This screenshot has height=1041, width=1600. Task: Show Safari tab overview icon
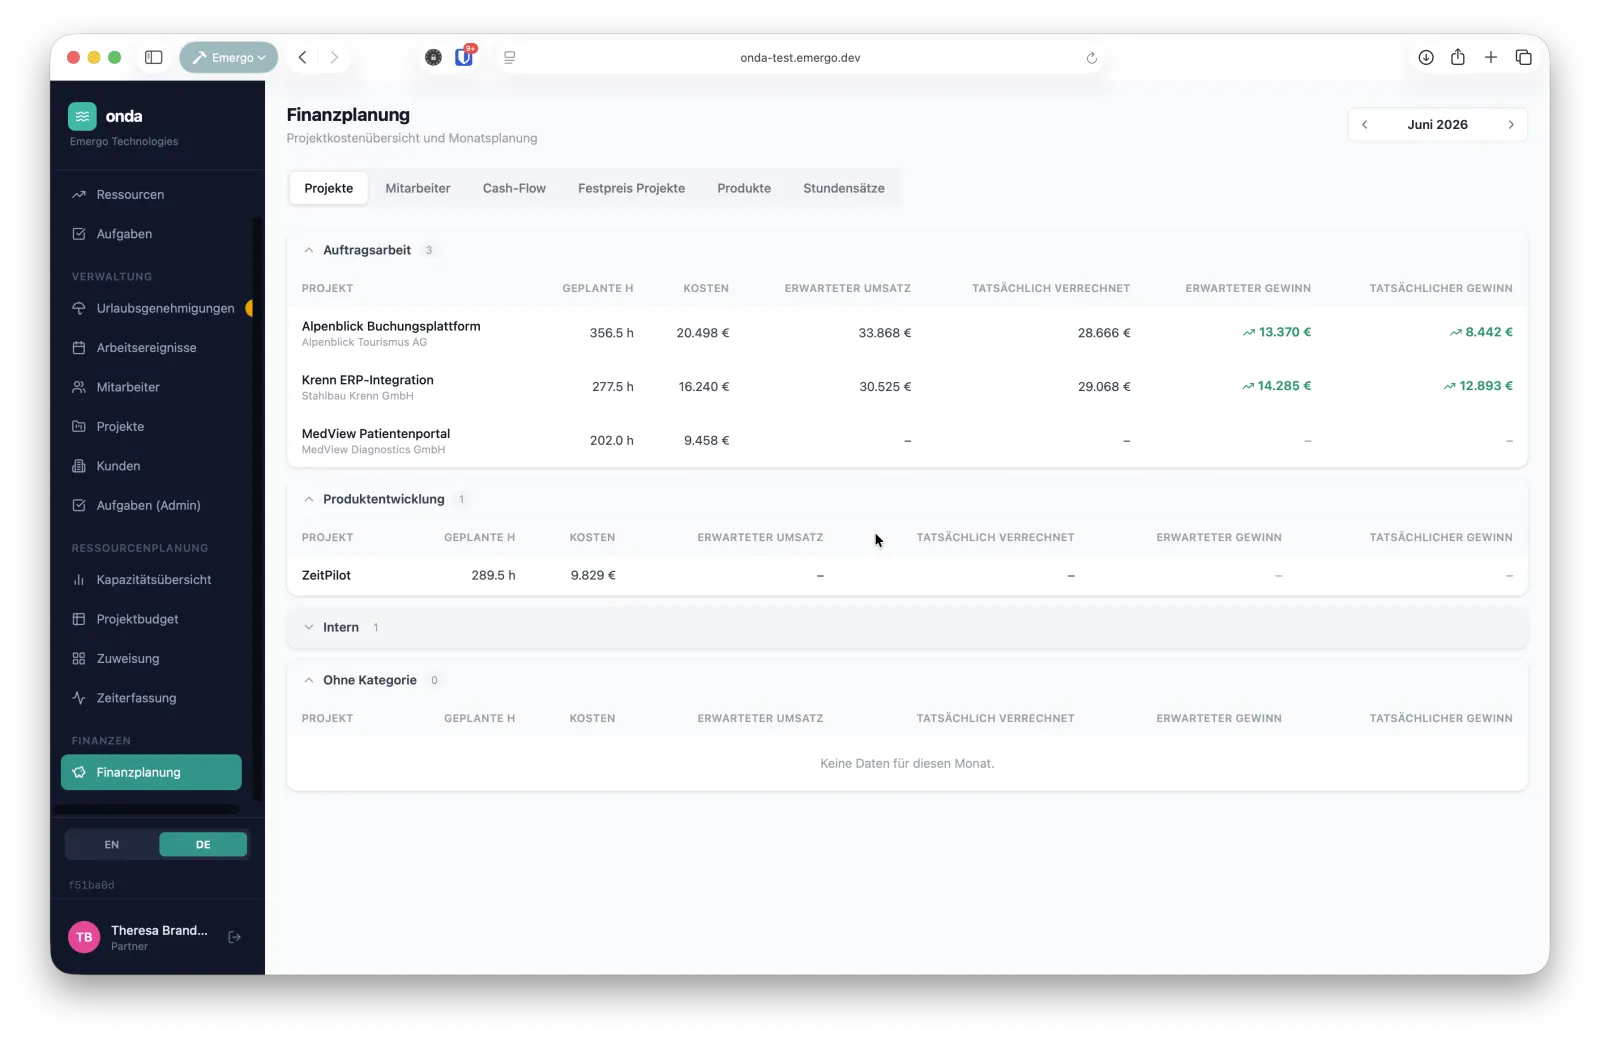tap(1524, 58)
